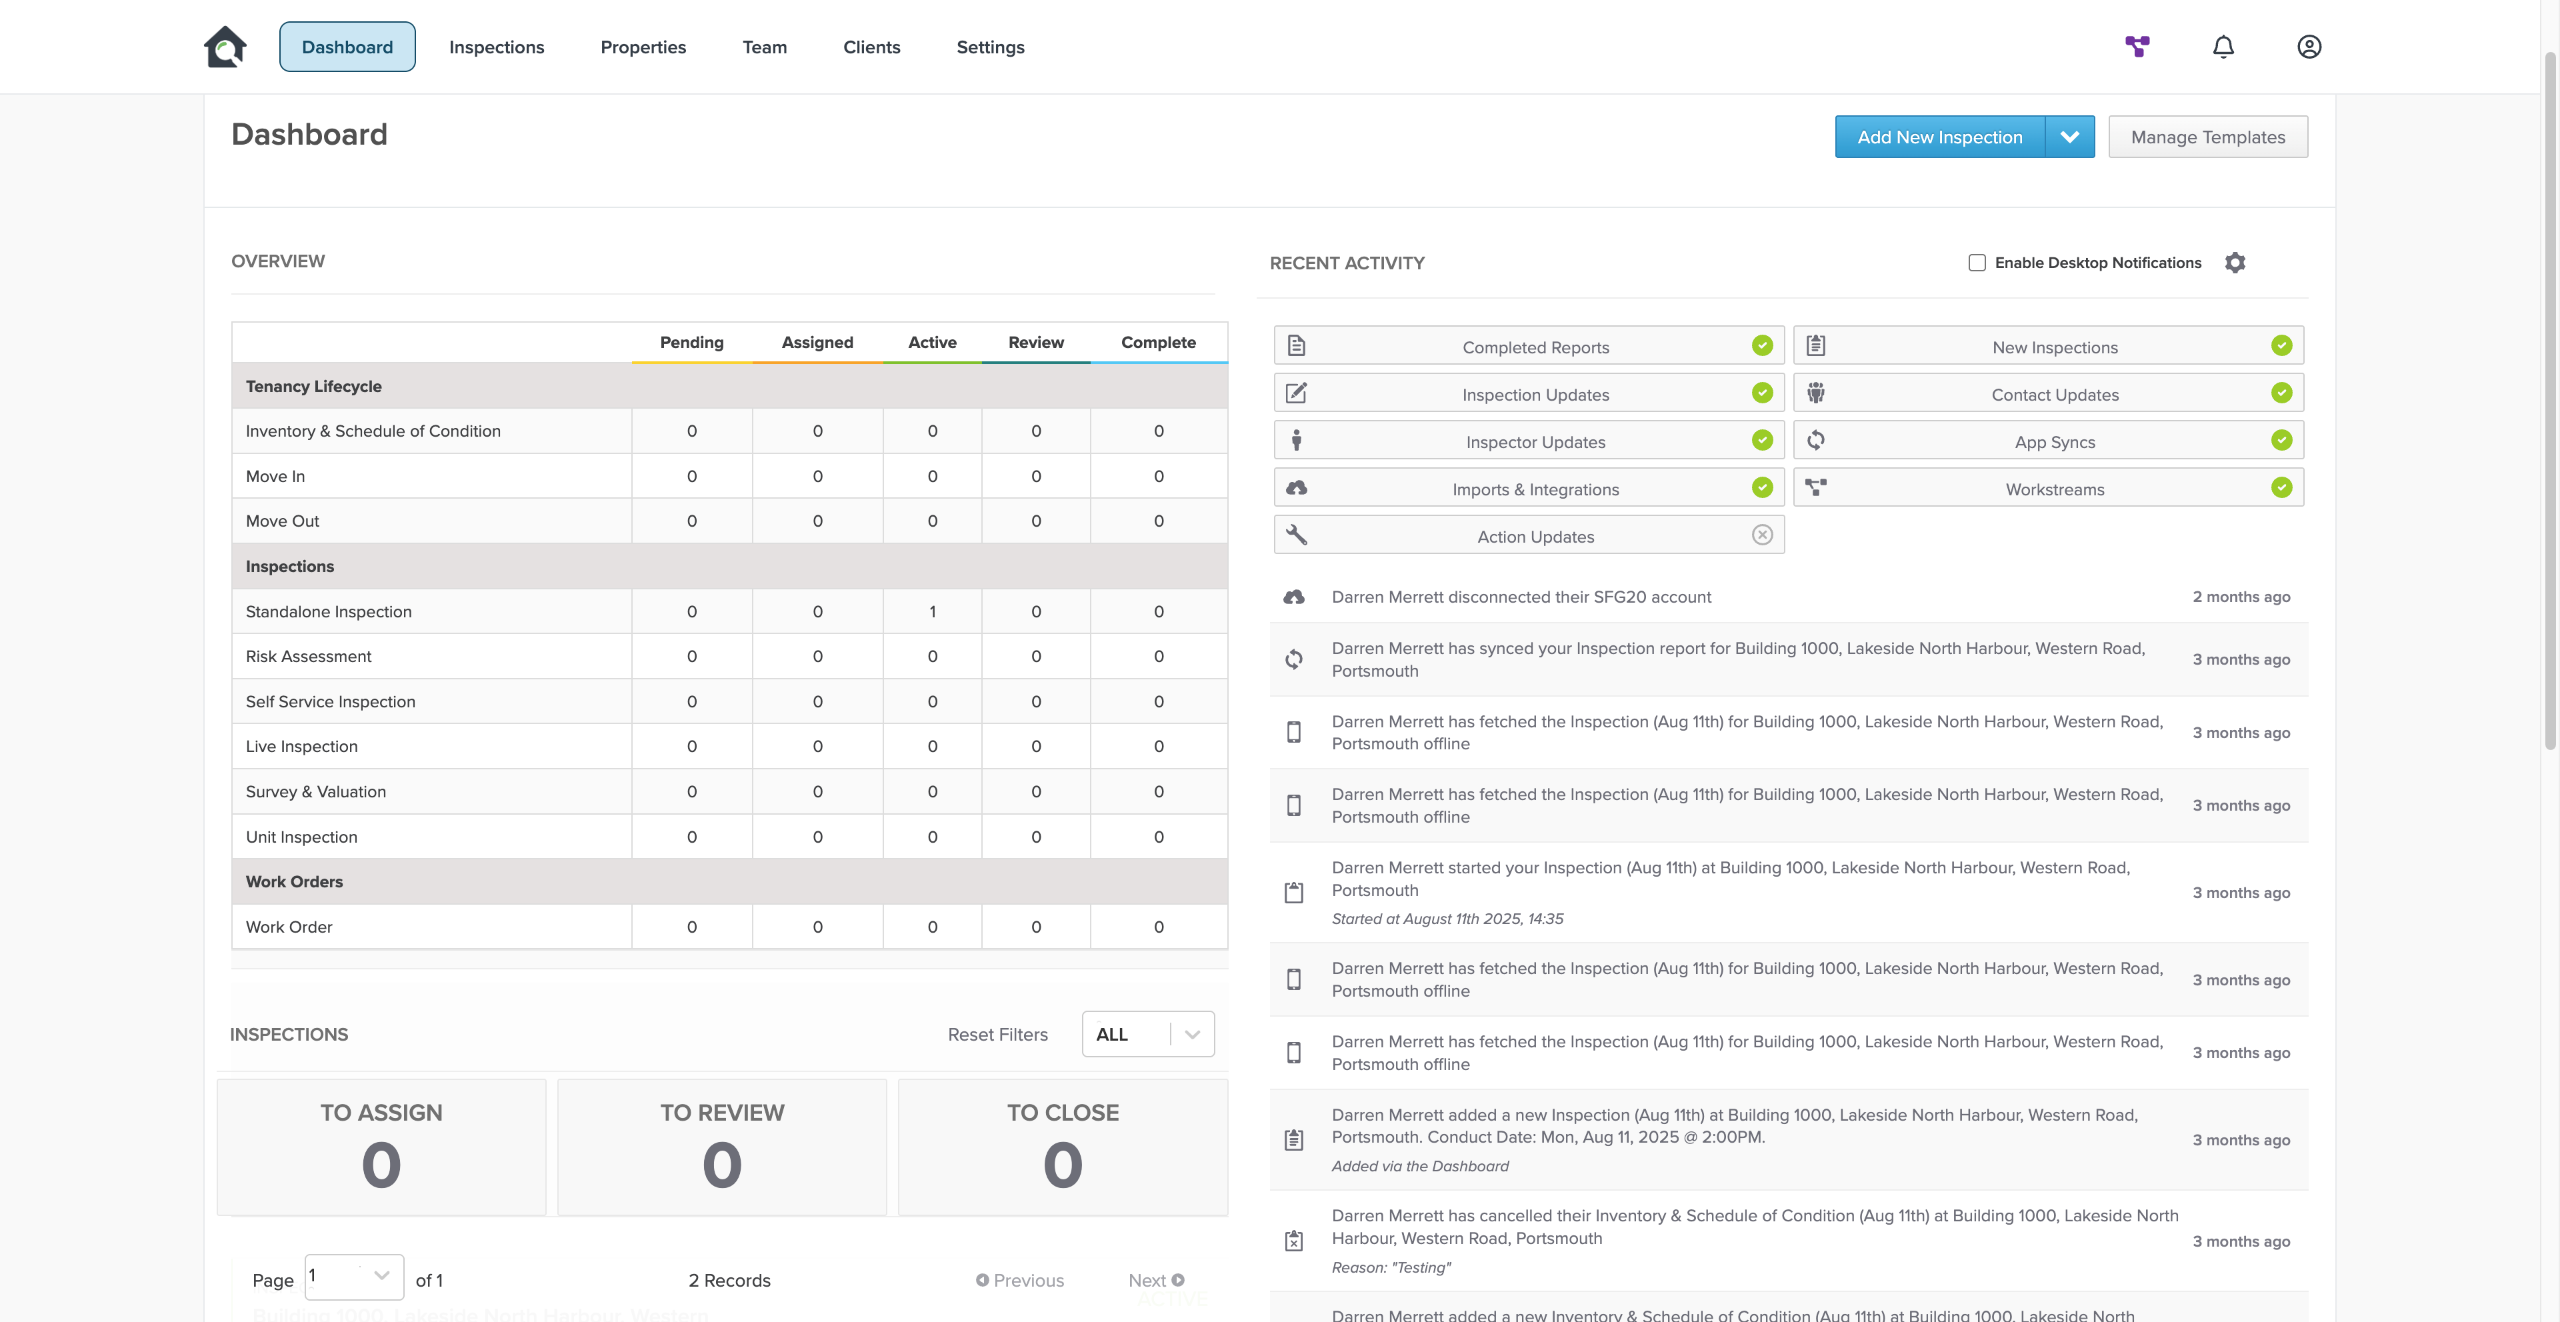Open the user account profile icon

2309,46
